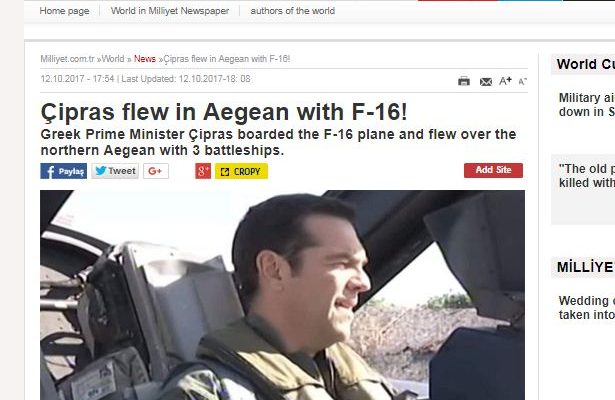Email the article via envelope icon
Viewport: 615px width, 400px height.
tap(486, 82)
